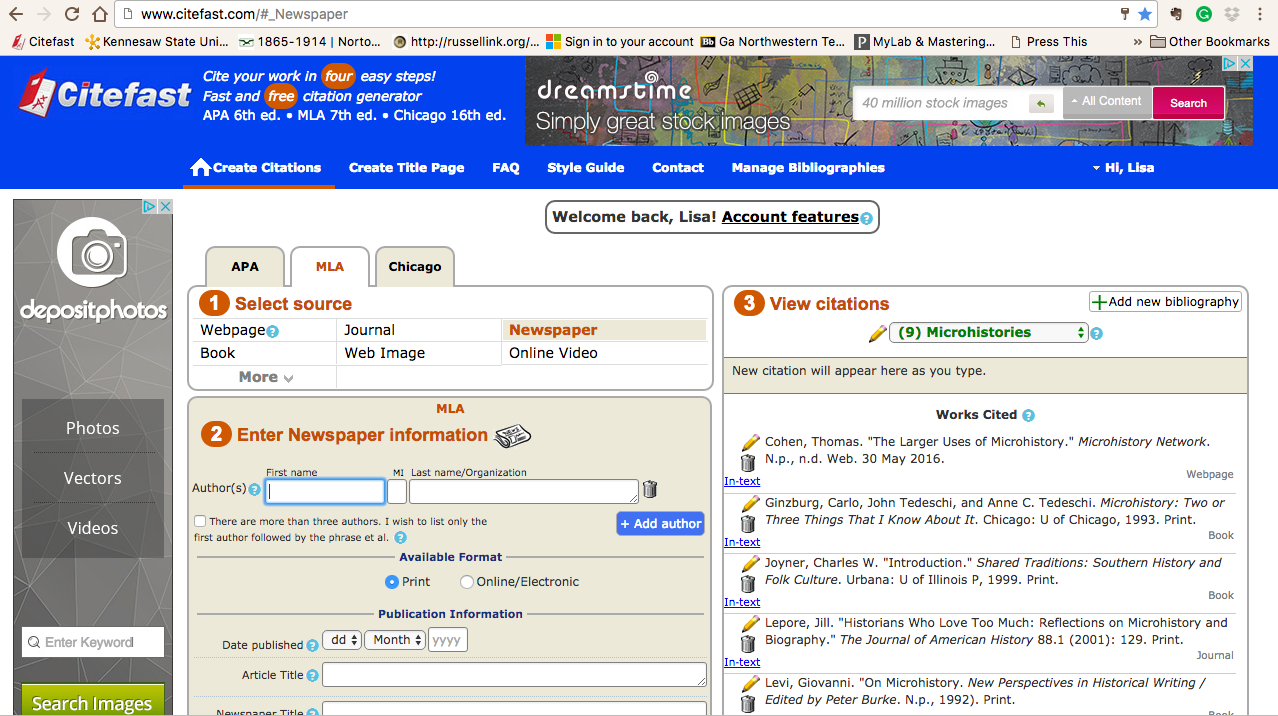Open the Contact page
The height and width of the screenshot is (716, 1278).
click(x=678, y=168)
